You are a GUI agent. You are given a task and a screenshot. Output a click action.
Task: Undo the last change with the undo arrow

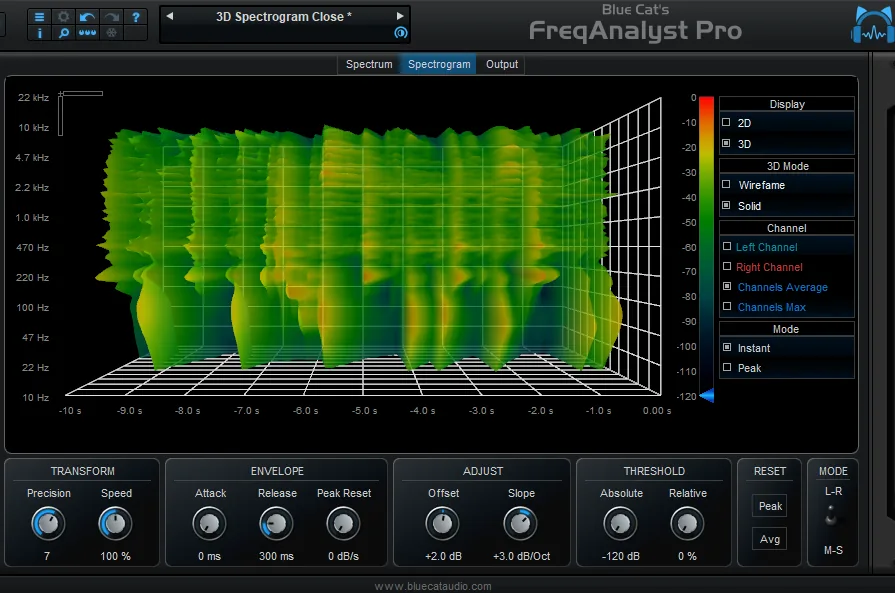(x=87, y=17)
